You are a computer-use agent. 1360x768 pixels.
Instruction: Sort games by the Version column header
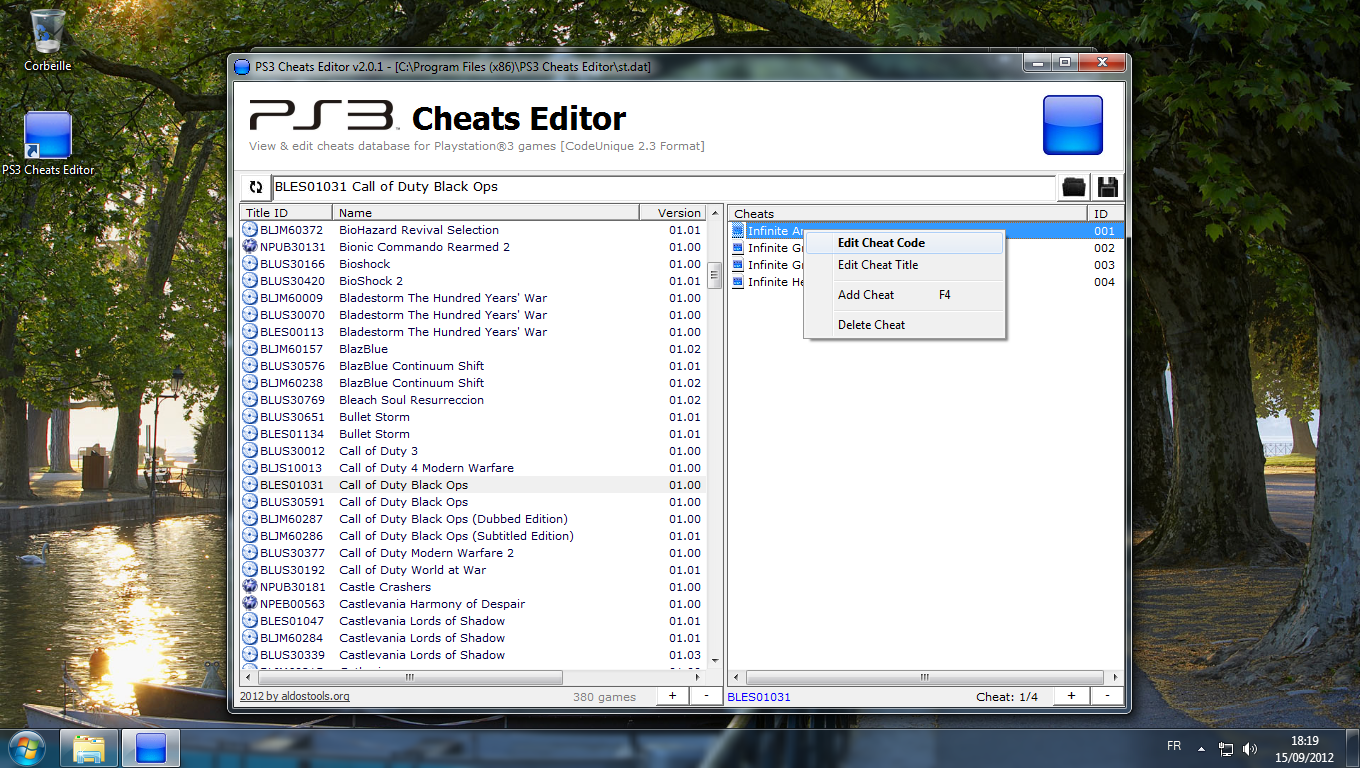tap(673, 213)
